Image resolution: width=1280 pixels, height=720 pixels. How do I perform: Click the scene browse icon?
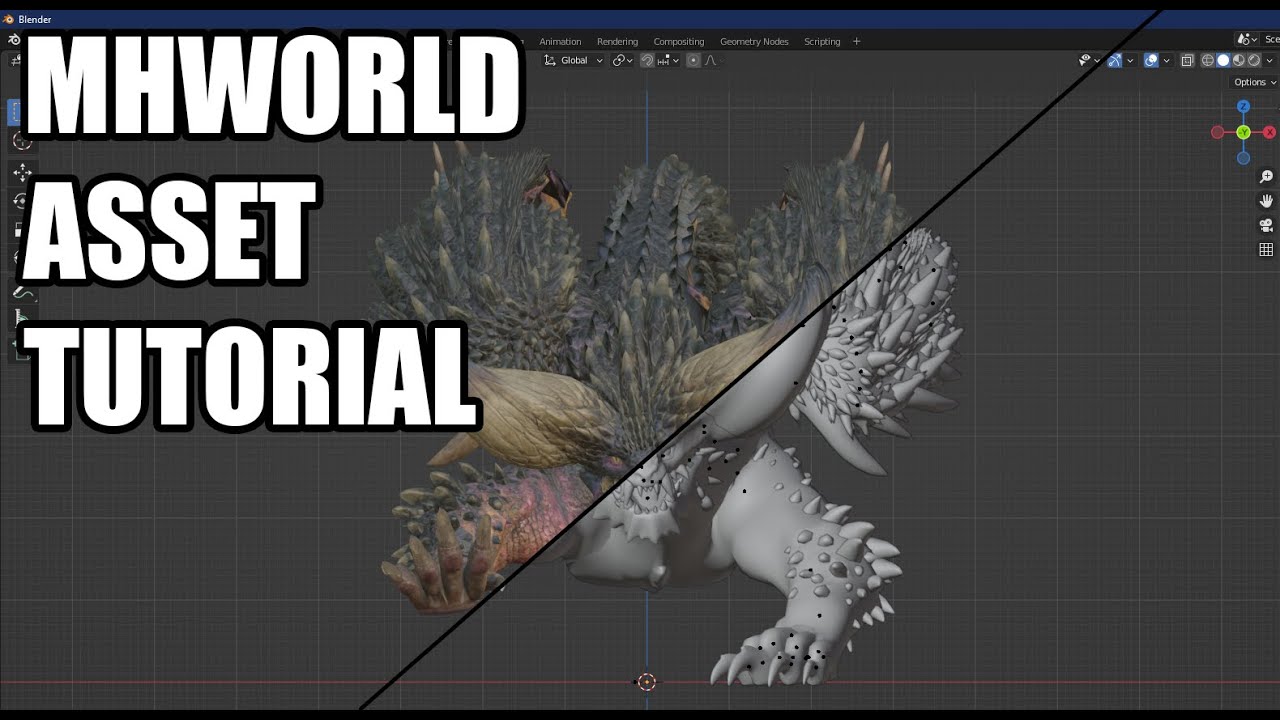1246,39
